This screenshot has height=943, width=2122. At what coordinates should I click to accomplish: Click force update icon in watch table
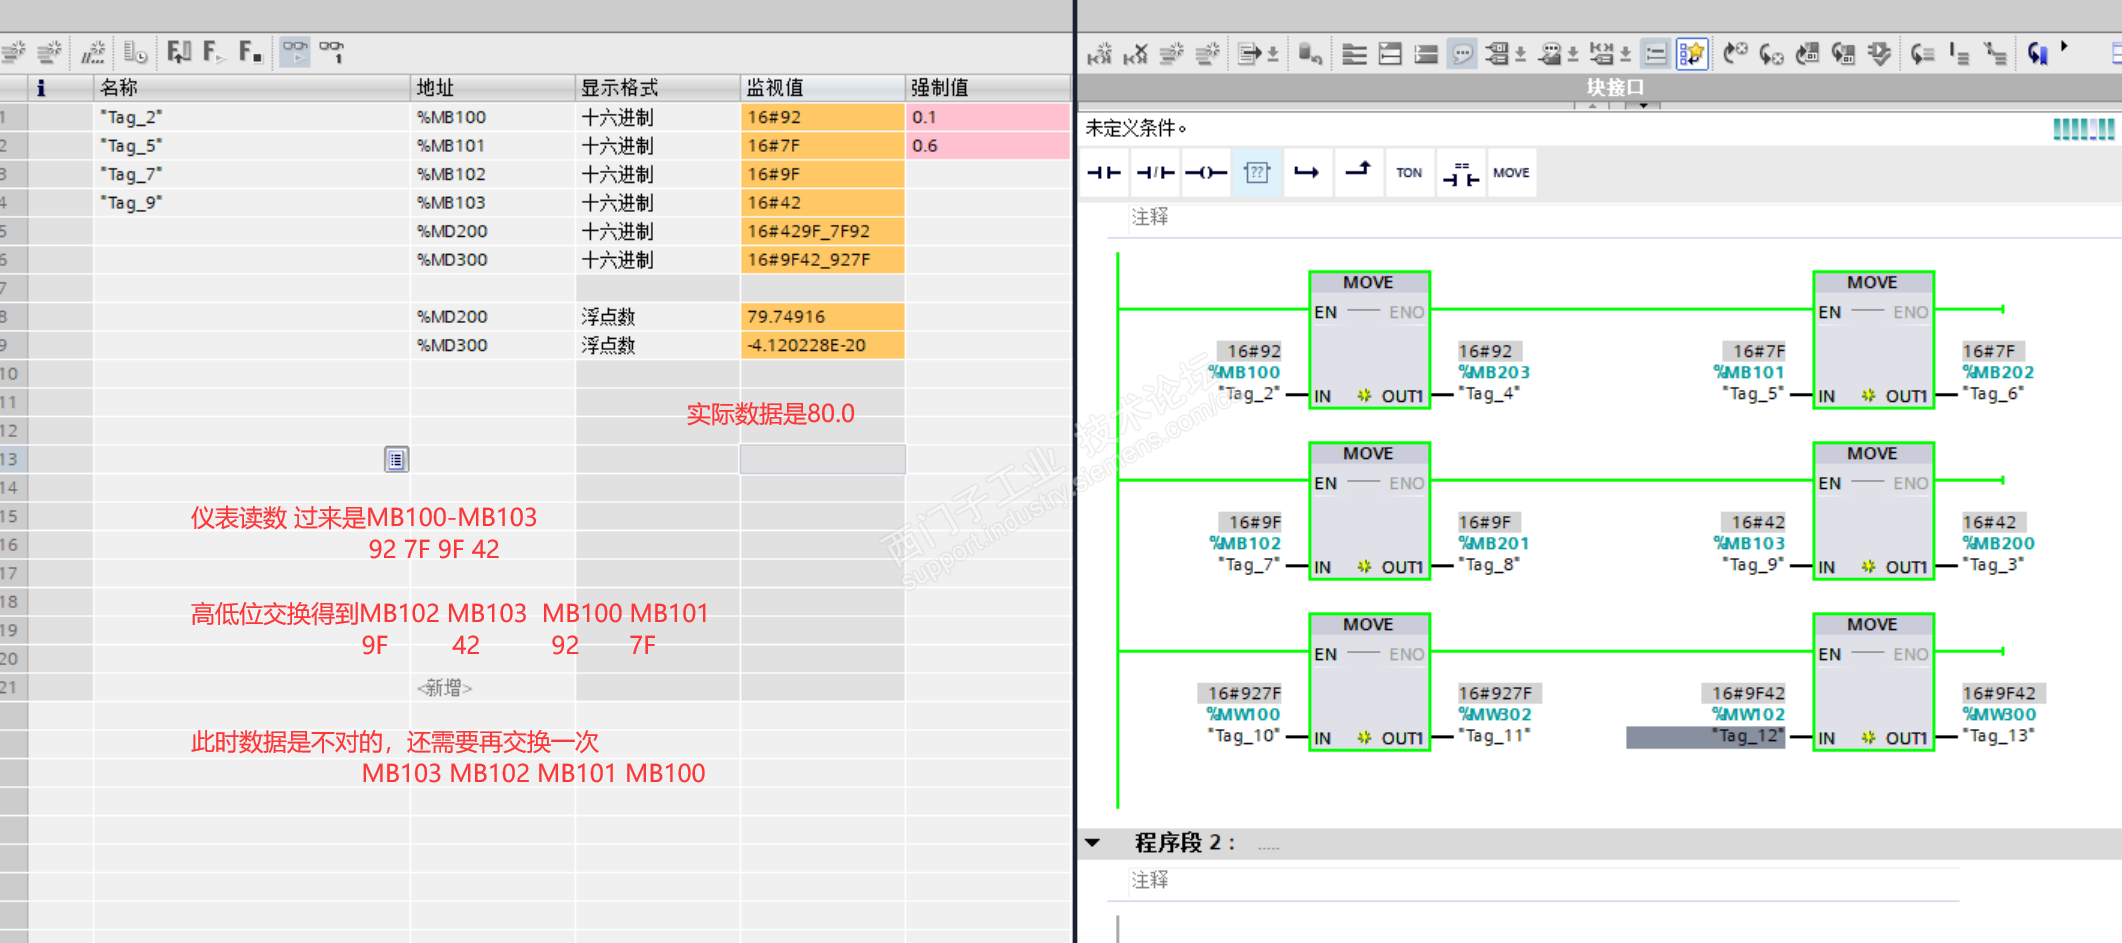point(180,51)
